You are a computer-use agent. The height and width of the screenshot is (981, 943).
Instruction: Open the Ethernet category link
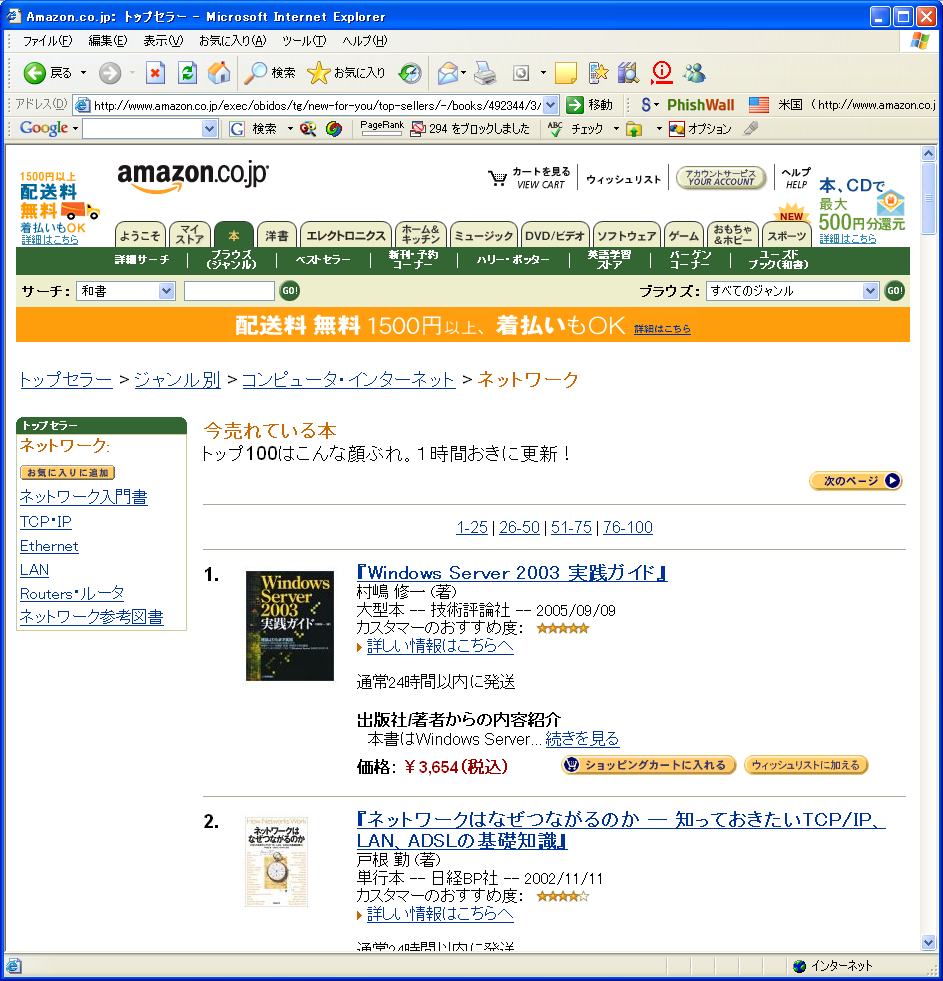point(49,546)
